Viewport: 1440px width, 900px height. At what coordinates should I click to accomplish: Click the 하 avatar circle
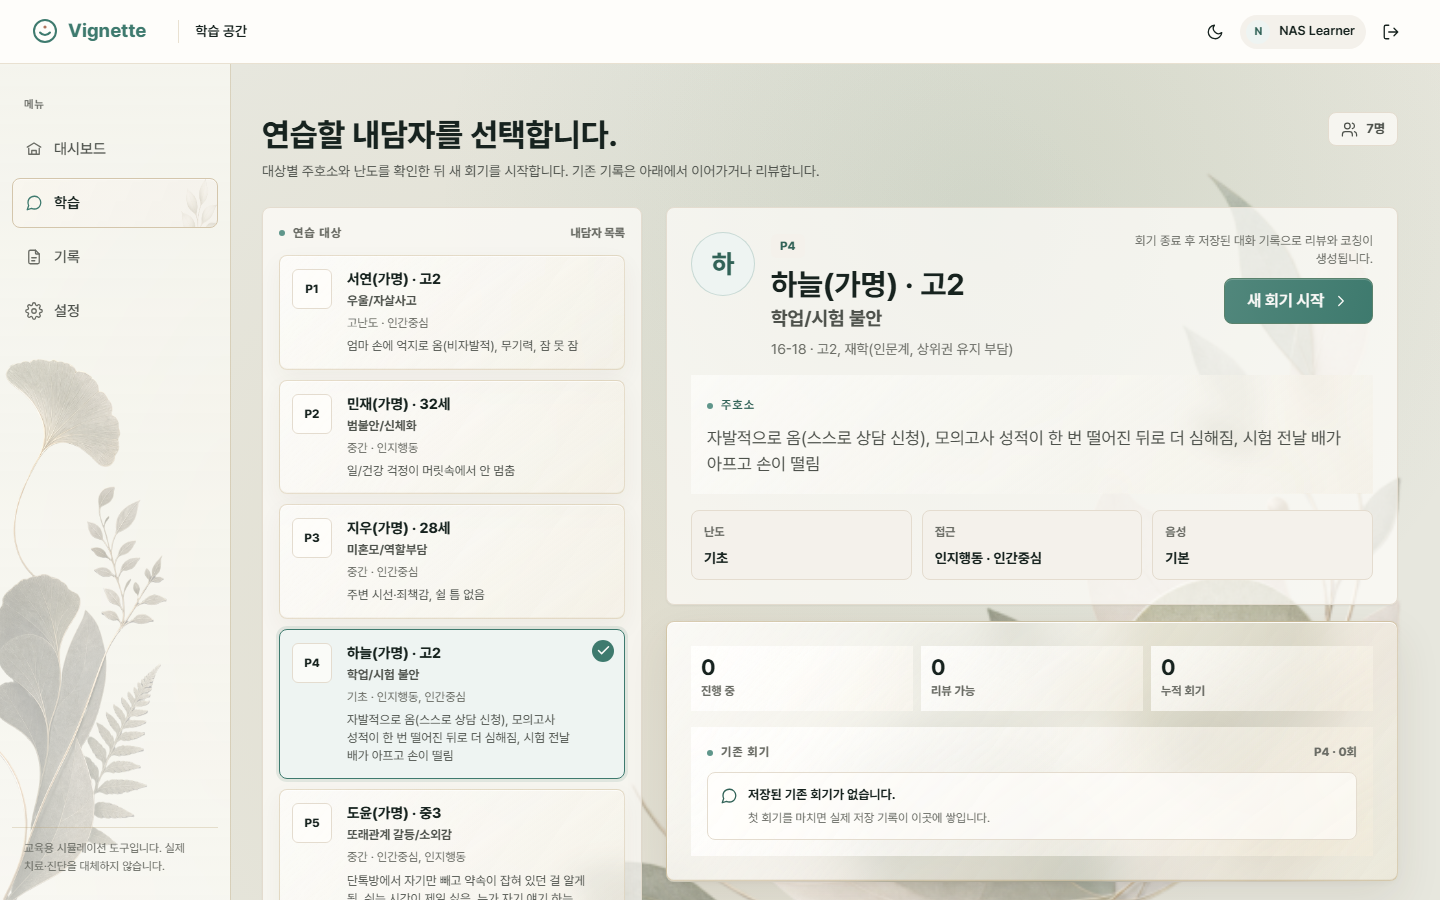click(723, 264)
